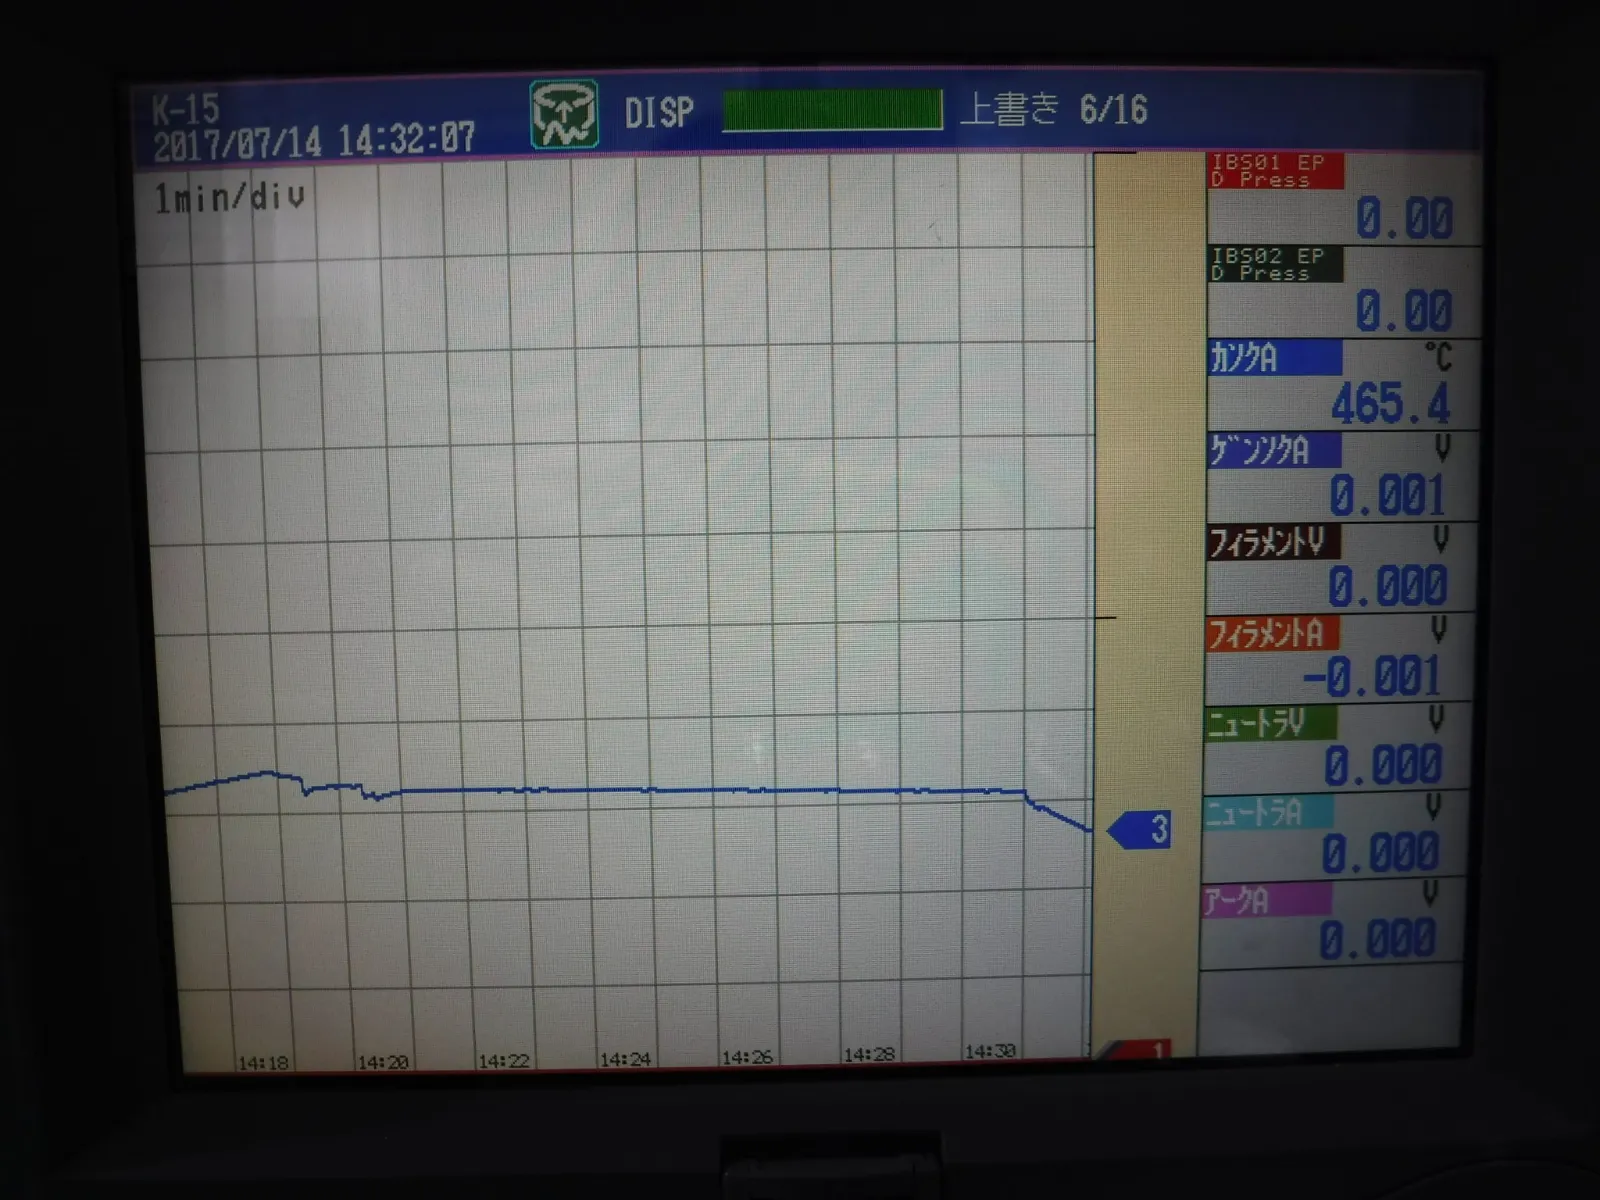
Task: Select the magenta アークA channel label
Action: click(1266, 899)
